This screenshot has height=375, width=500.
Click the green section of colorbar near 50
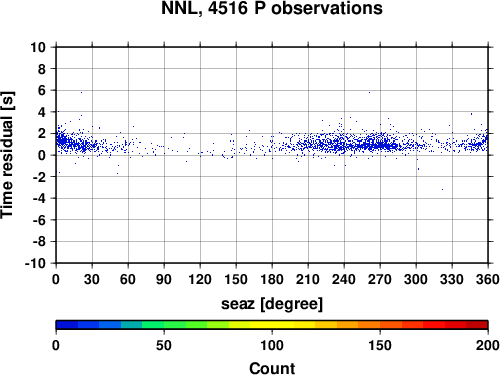click(x=164, y=325)
